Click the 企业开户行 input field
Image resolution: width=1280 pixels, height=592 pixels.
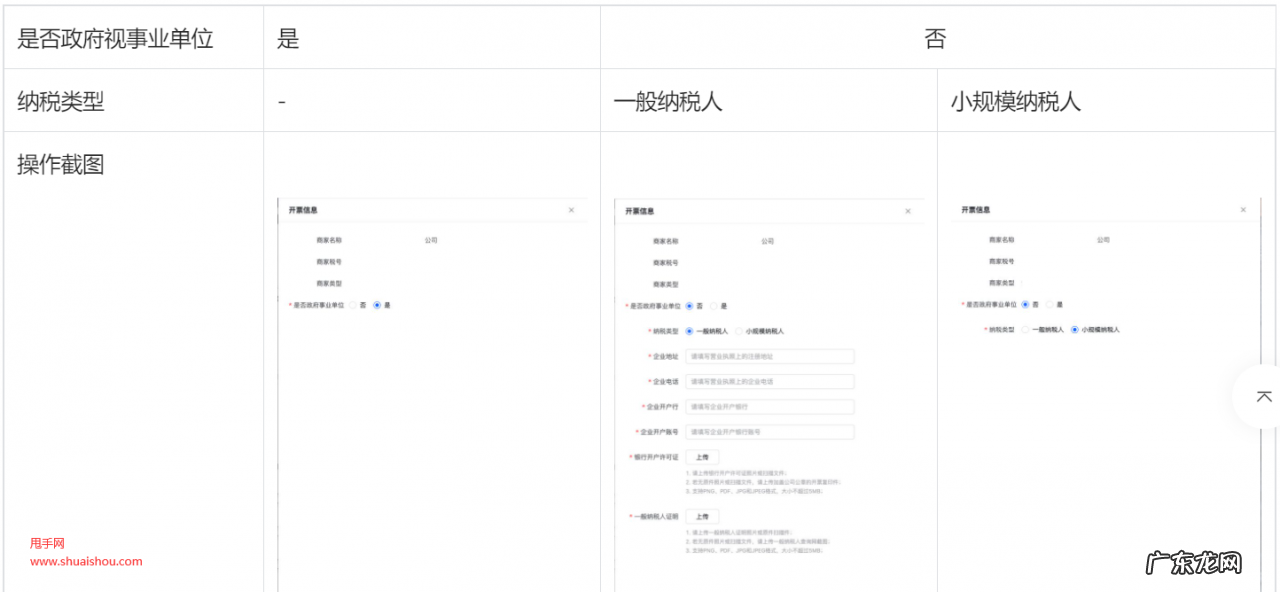click(x=770, y=407)
